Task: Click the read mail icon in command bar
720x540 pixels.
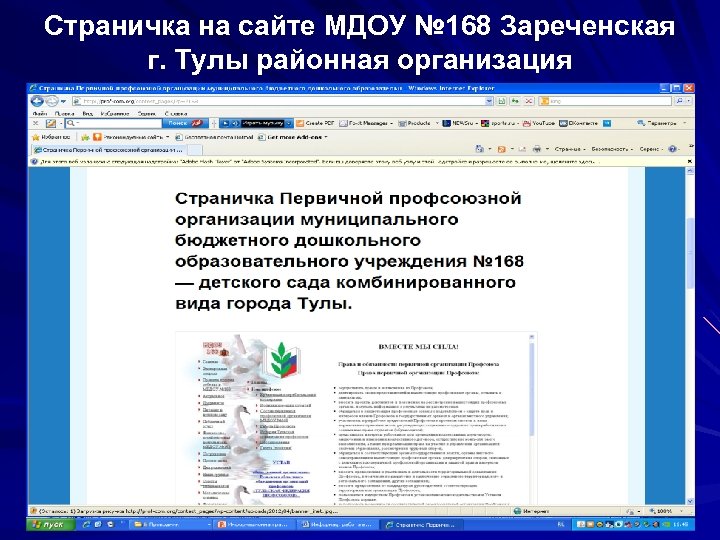Action: [522, 149]
